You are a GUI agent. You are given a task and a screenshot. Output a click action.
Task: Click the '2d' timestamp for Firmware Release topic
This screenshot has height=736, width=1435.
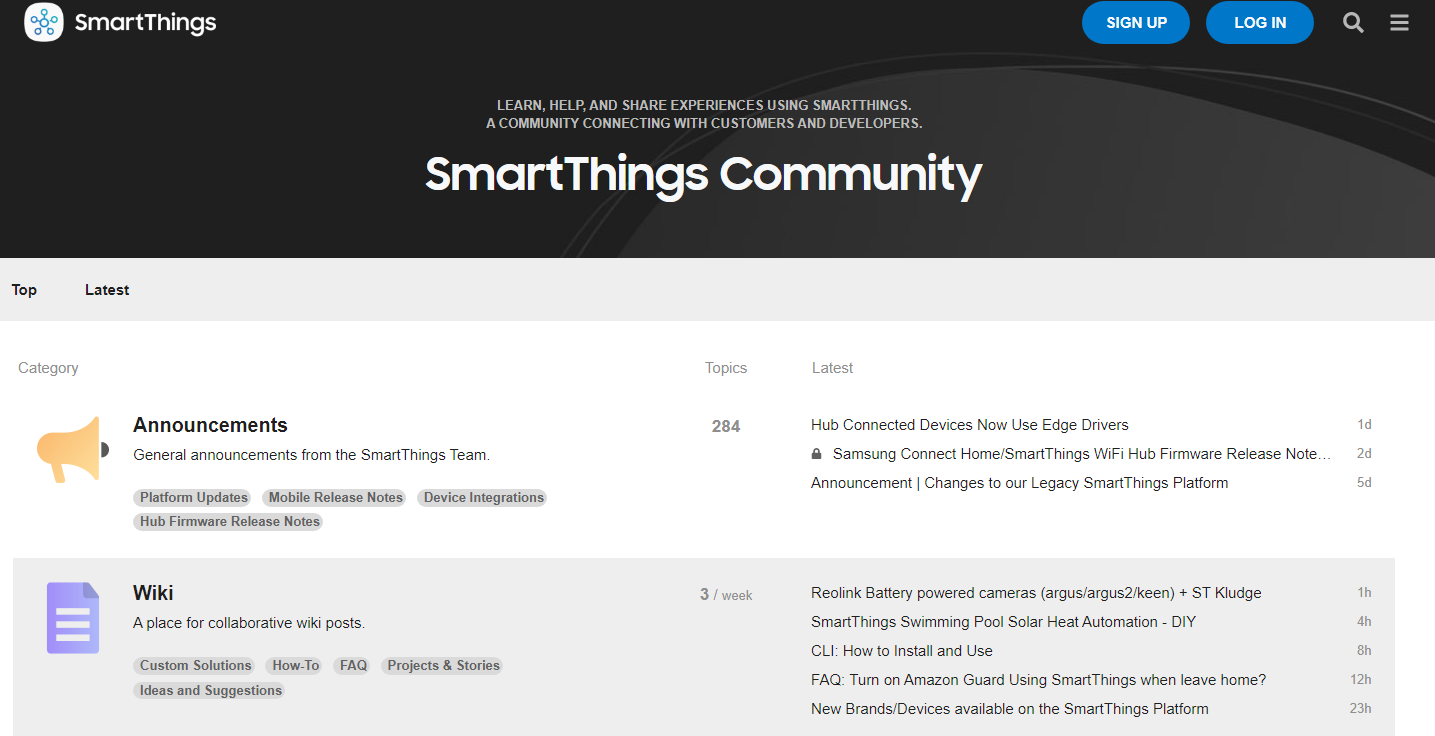[1364, 454]
